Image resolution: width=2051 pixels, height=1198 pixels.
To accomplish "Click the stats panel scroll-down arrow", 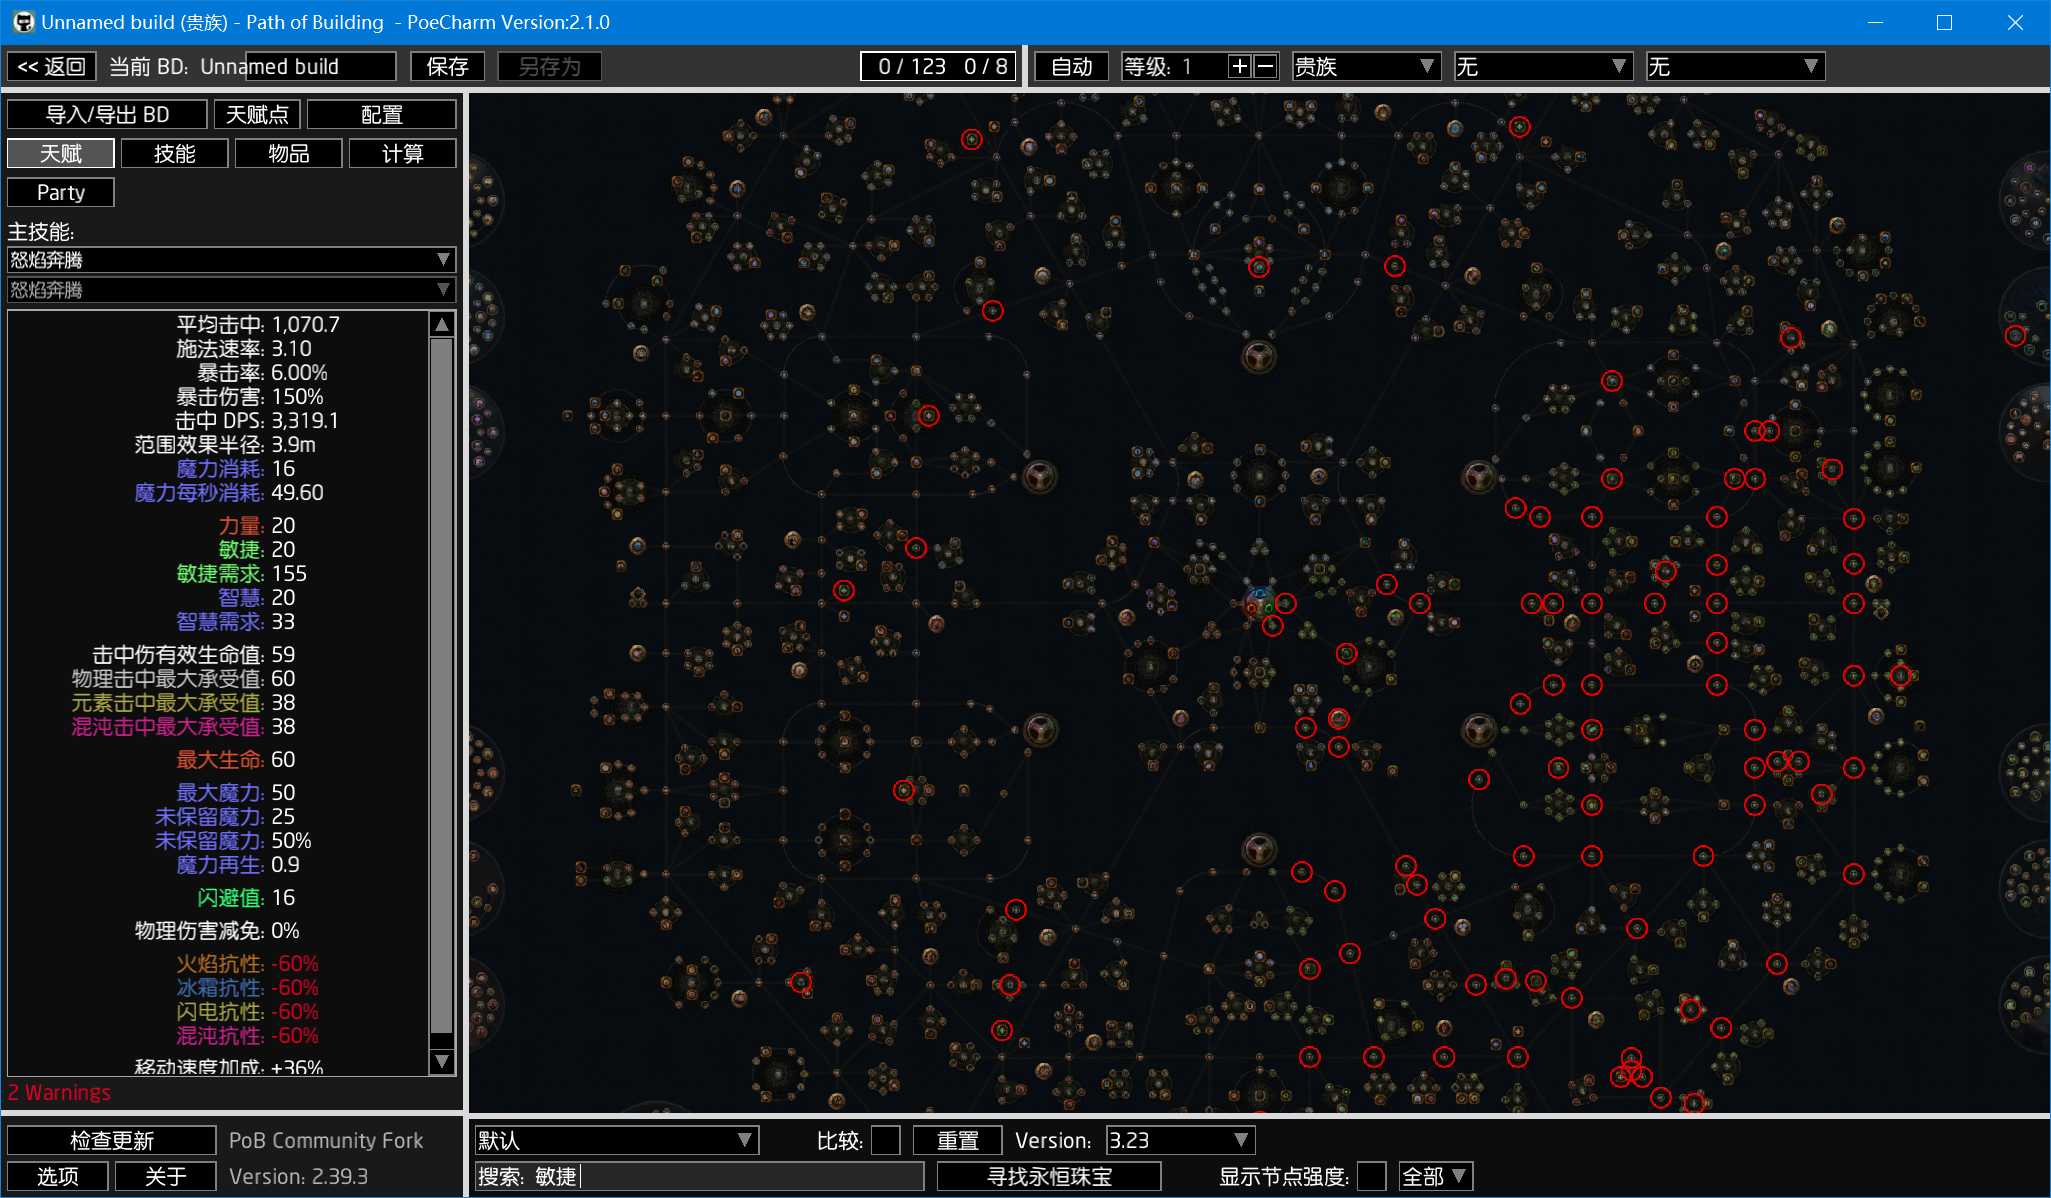I will [x=441, y=1062].
